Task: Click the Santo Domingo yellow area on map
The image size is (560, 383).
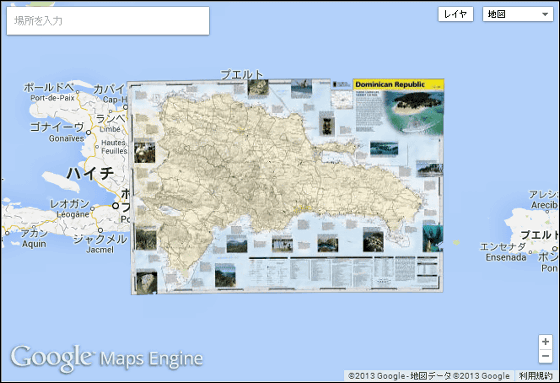Action: (x=302, y=208)
